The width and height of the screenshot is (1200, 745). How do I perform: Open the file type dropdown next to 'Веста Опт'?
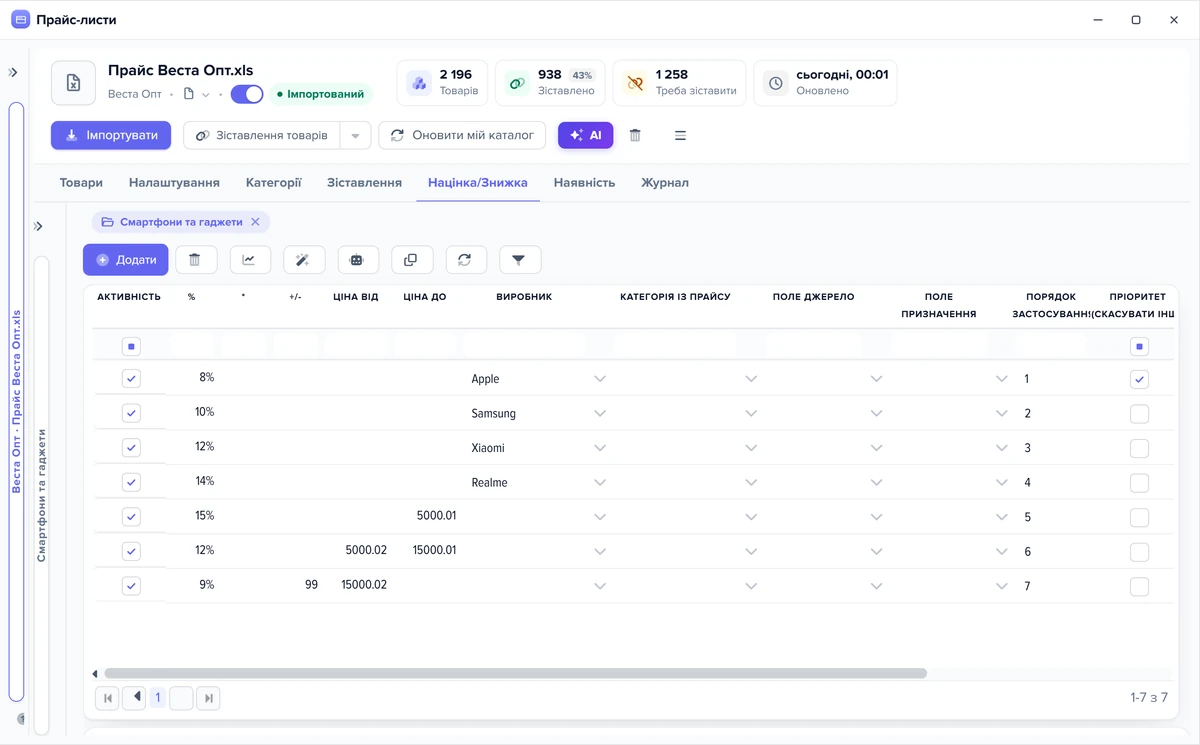(x=206, y=95)
